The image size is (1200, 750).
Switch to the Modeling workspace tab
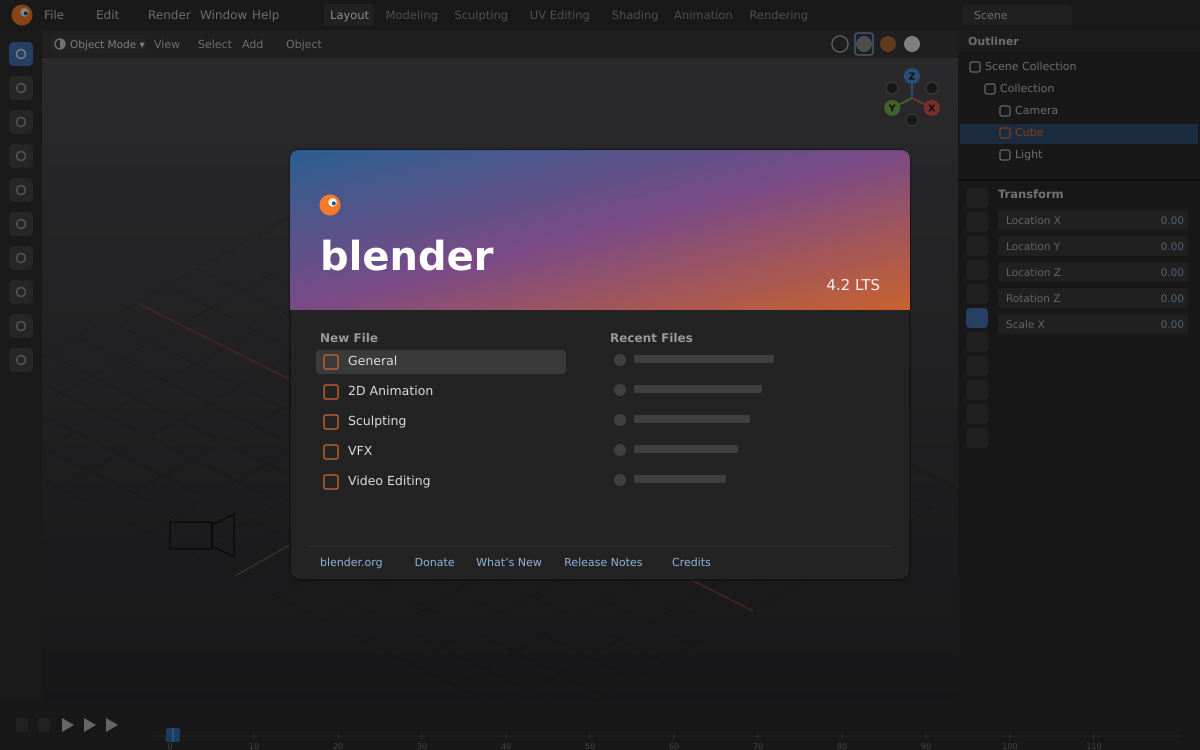(412, 15)
